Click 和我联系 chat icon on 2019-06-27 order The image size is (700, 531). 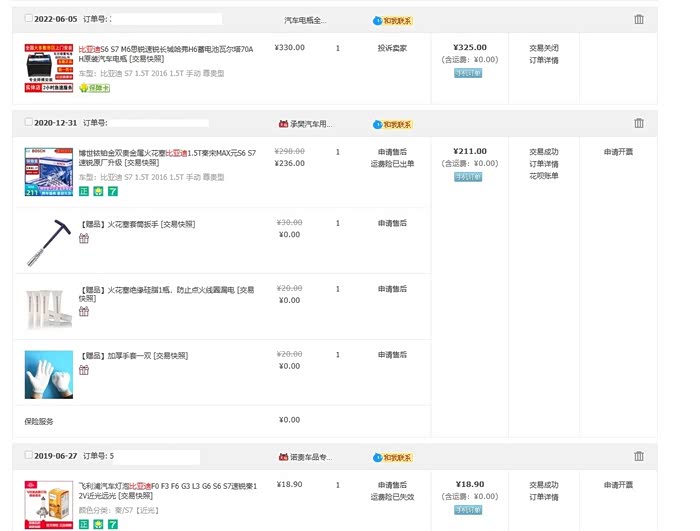pyautogui.click(x=392, y=457)
